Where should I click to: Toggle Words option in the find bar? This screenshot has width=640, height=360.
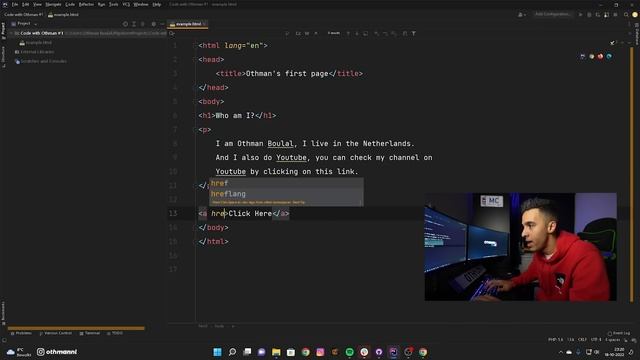click(x=307, y=33)
